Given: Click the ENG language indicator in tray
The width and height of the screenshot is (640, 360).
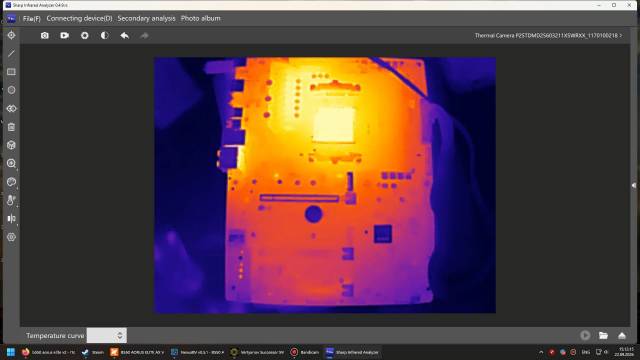Looking at the screenshot, I should pyautogui.click(x=586, y=352).
